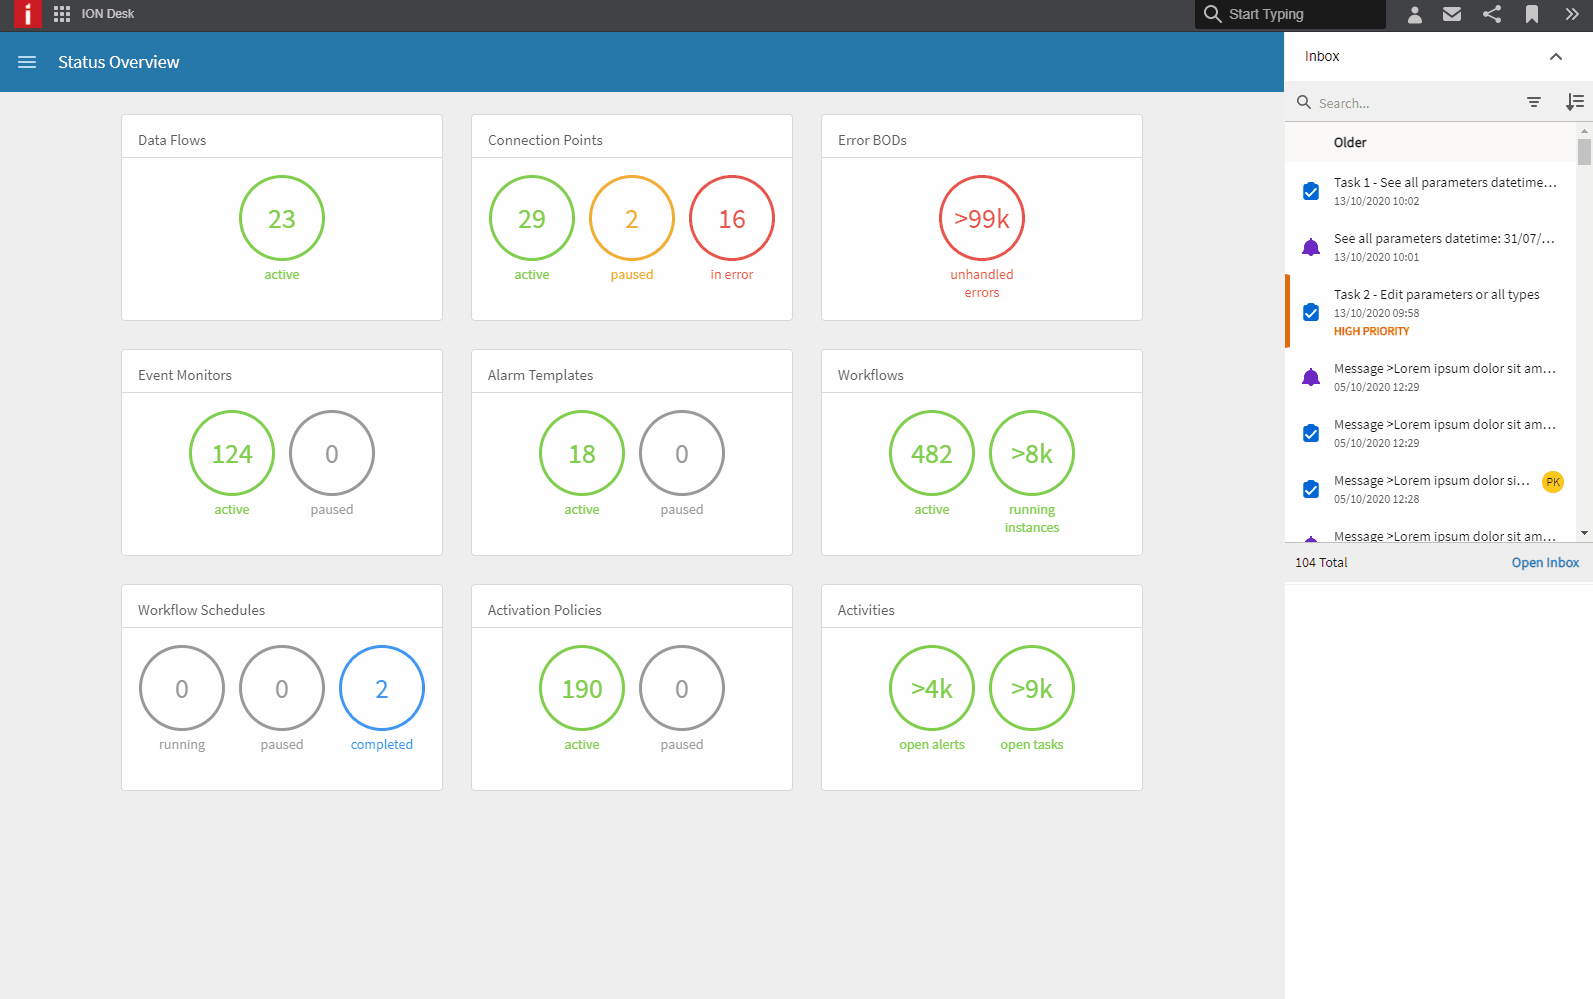Open the bookmark icon
This screenshot has width=1593, height=999.
coord(1531,14)
